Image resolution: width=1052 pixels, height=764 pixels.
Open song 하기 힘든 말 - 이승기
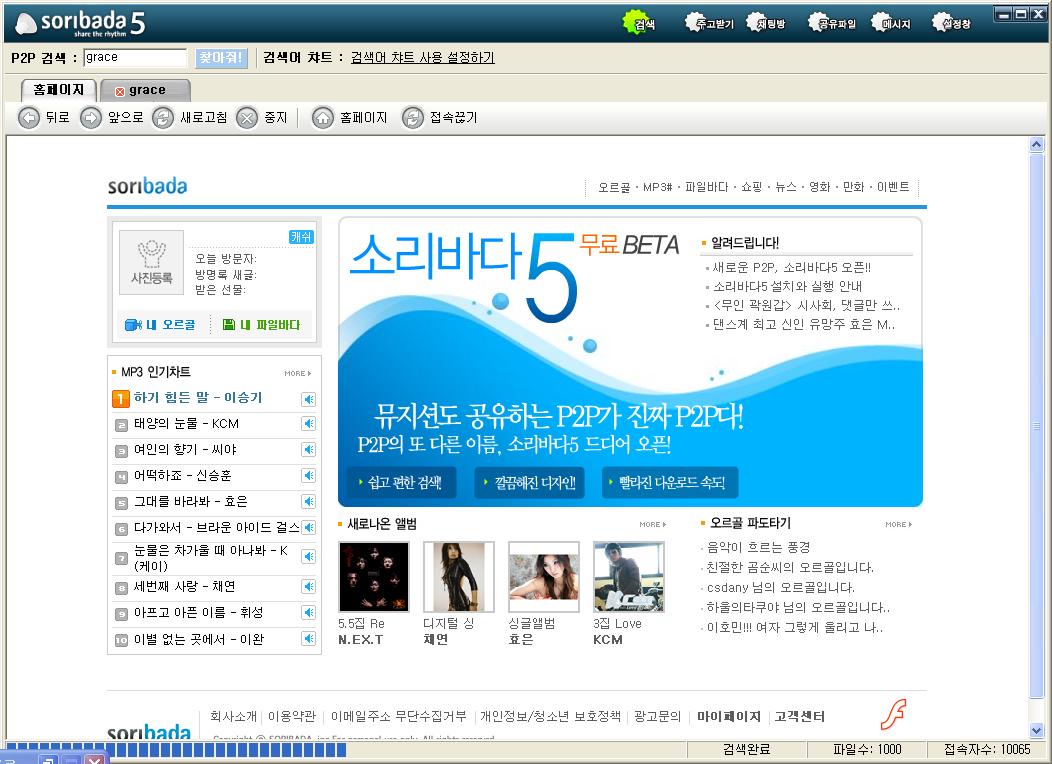click(x=198, y=398)
